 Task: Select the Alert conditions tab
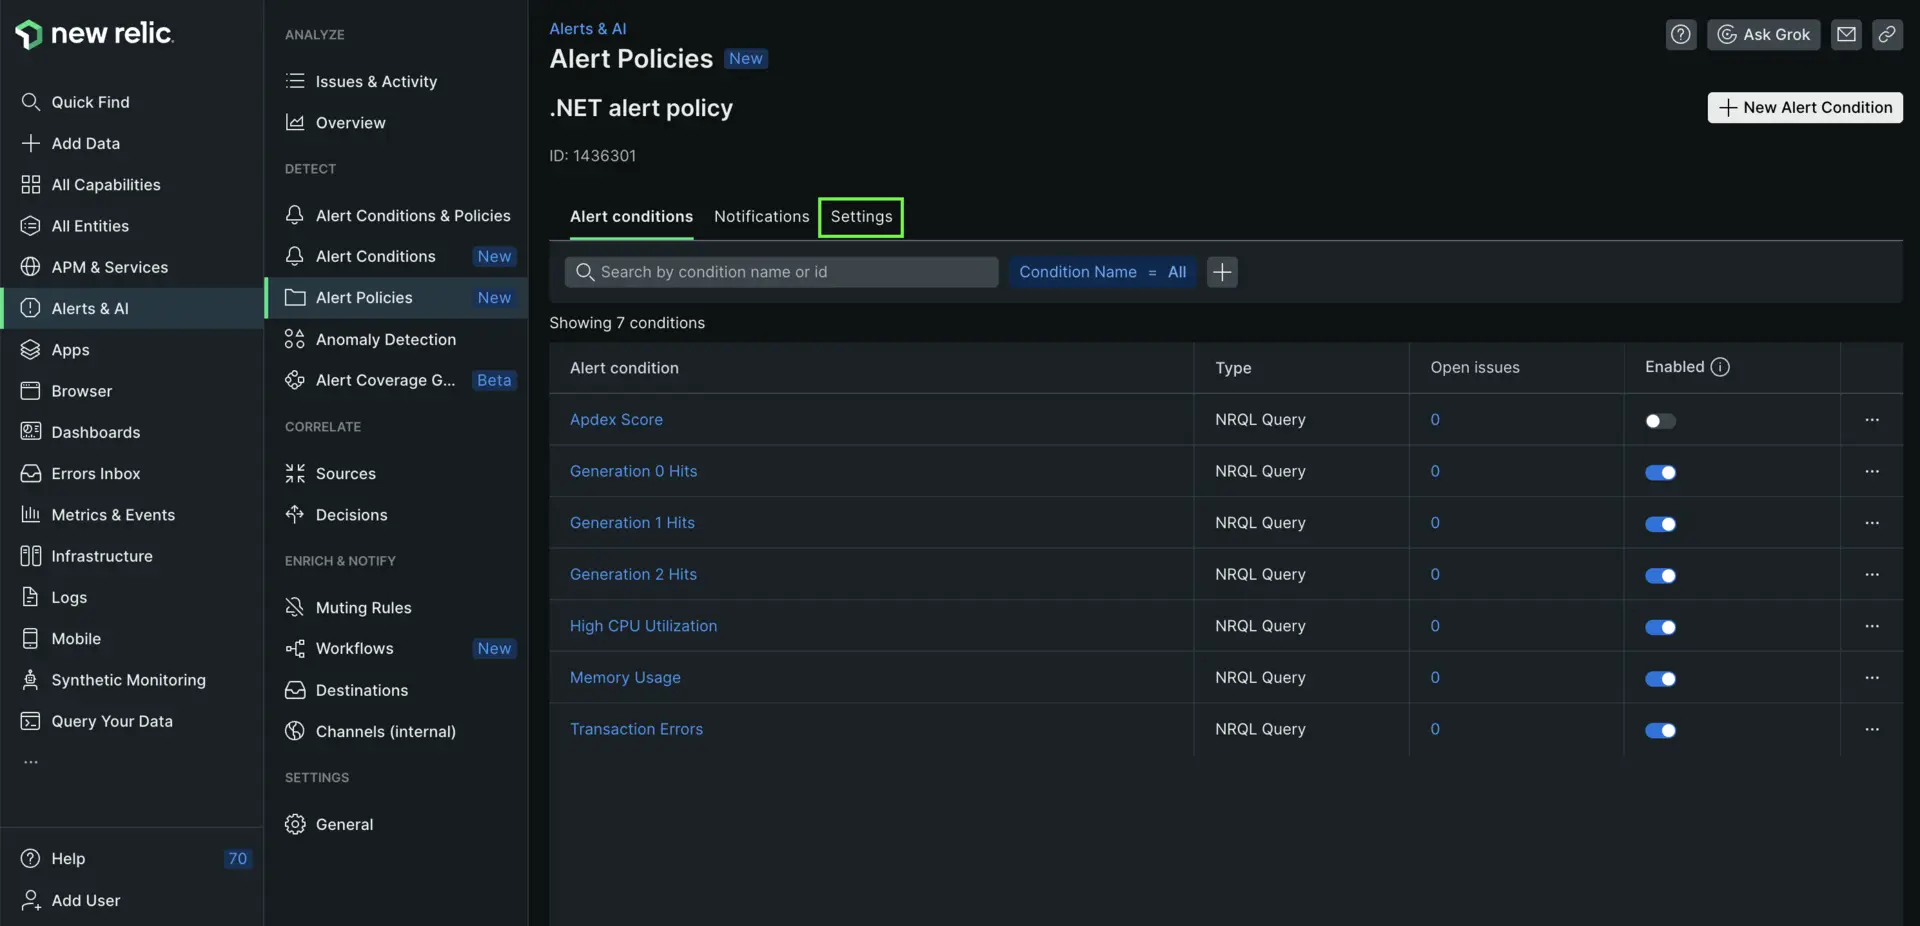pos(631,216)
